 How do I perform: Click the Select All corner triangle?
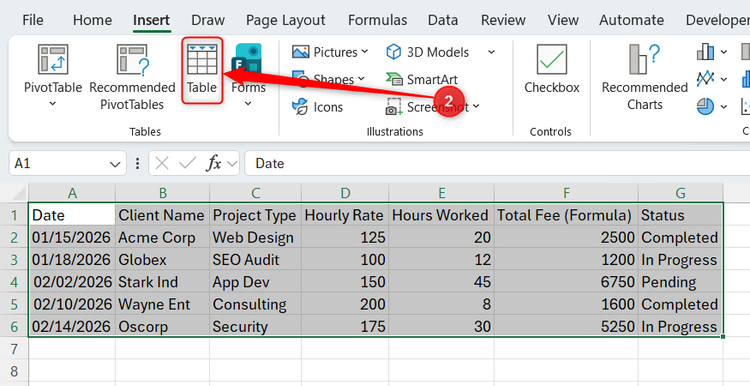click(x=19, y=193)
